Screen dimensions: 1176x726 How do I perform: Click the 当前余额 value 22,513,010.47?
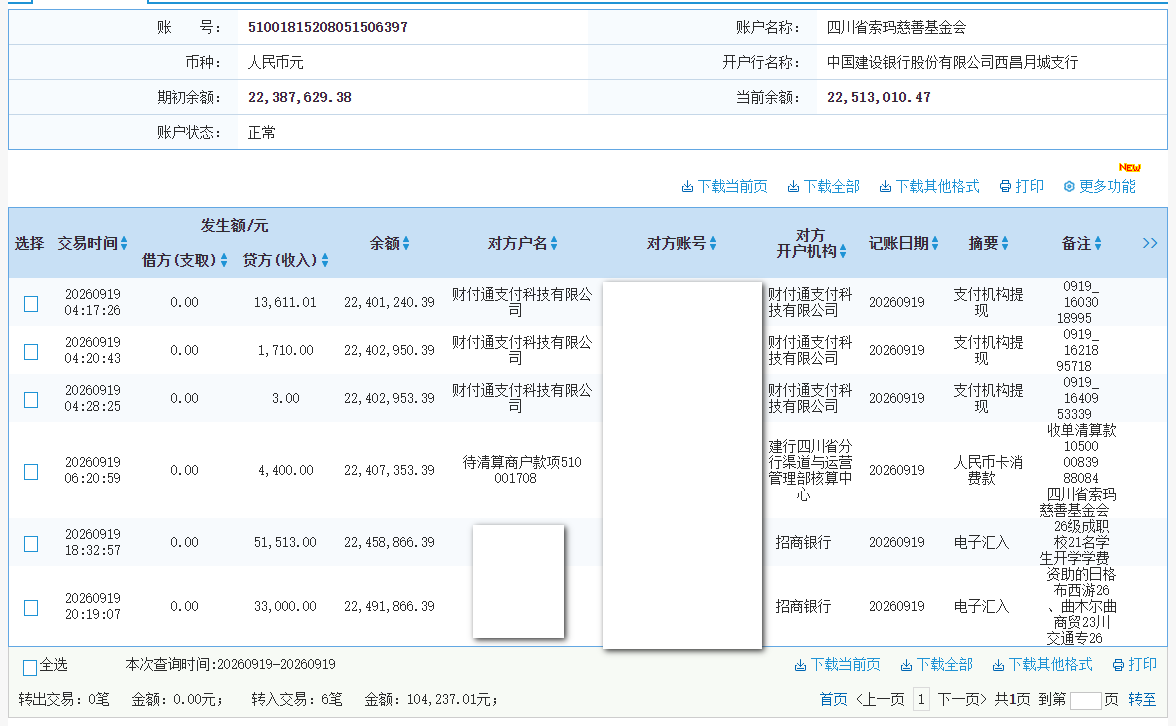point(878,97)
